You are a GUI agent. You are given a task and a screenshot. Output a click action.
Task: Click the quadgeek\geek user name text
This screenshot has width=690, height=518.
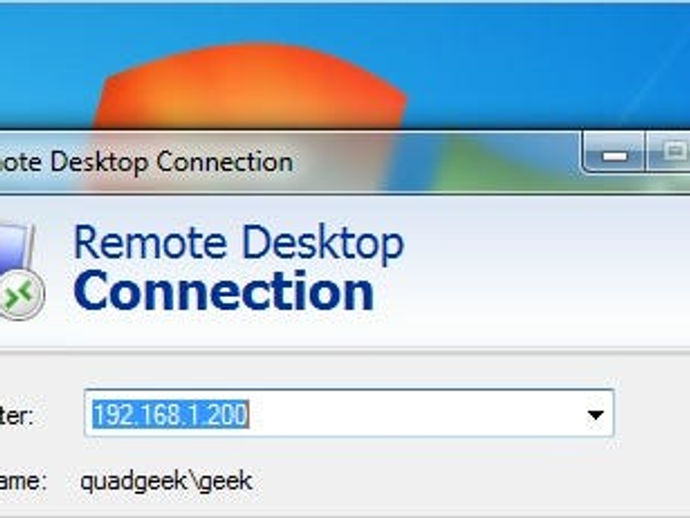[x=166, y=481]
